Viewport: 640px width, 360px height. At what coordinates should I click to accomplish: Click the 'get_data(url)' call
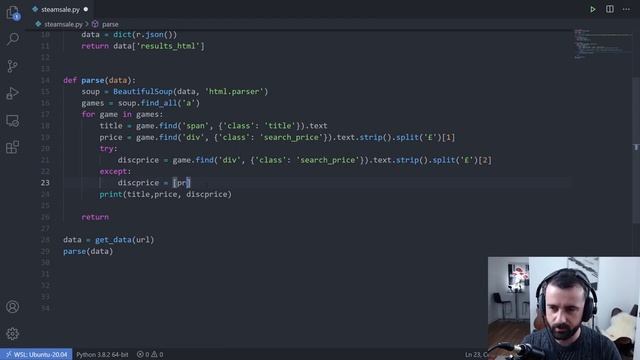click(124, 240)
